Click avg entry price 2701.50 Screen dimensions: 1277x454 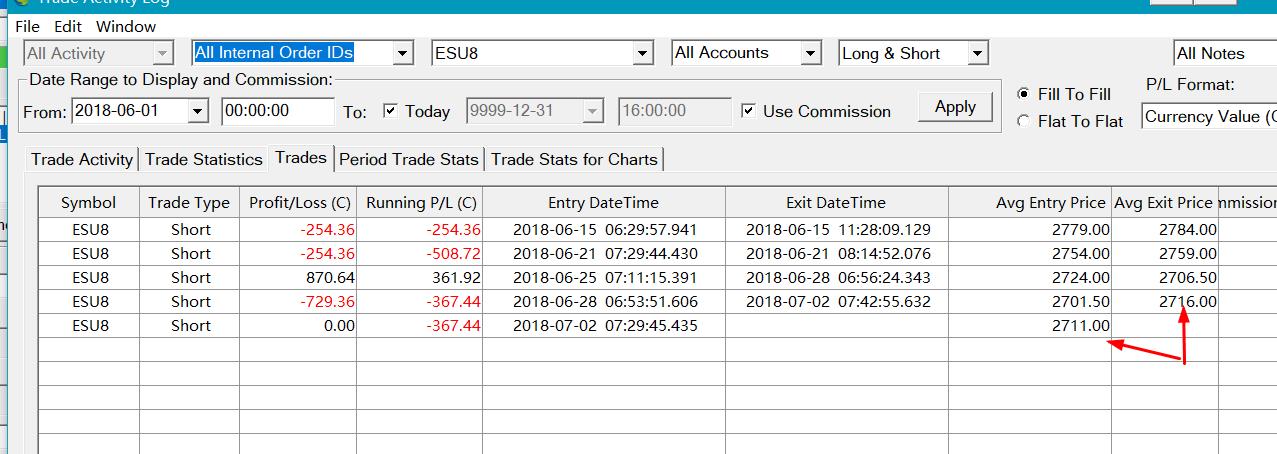point(1081,302)
